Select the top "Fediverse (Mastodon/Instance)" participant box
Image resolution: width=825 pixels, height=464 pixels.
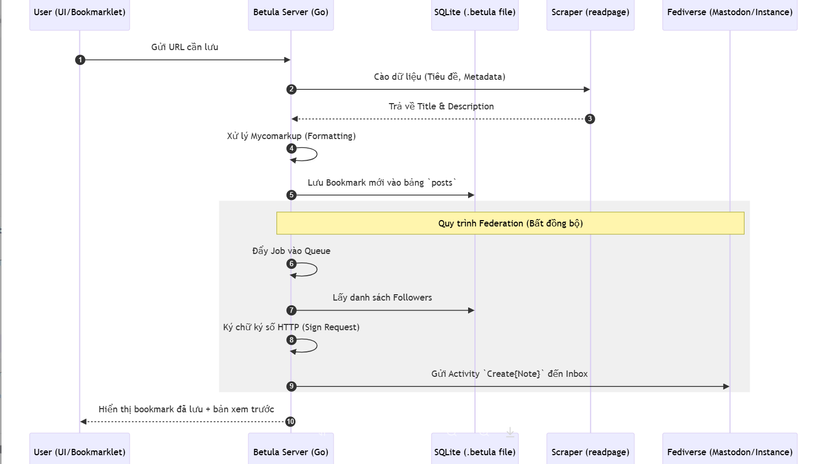click(x=730, y=13)
